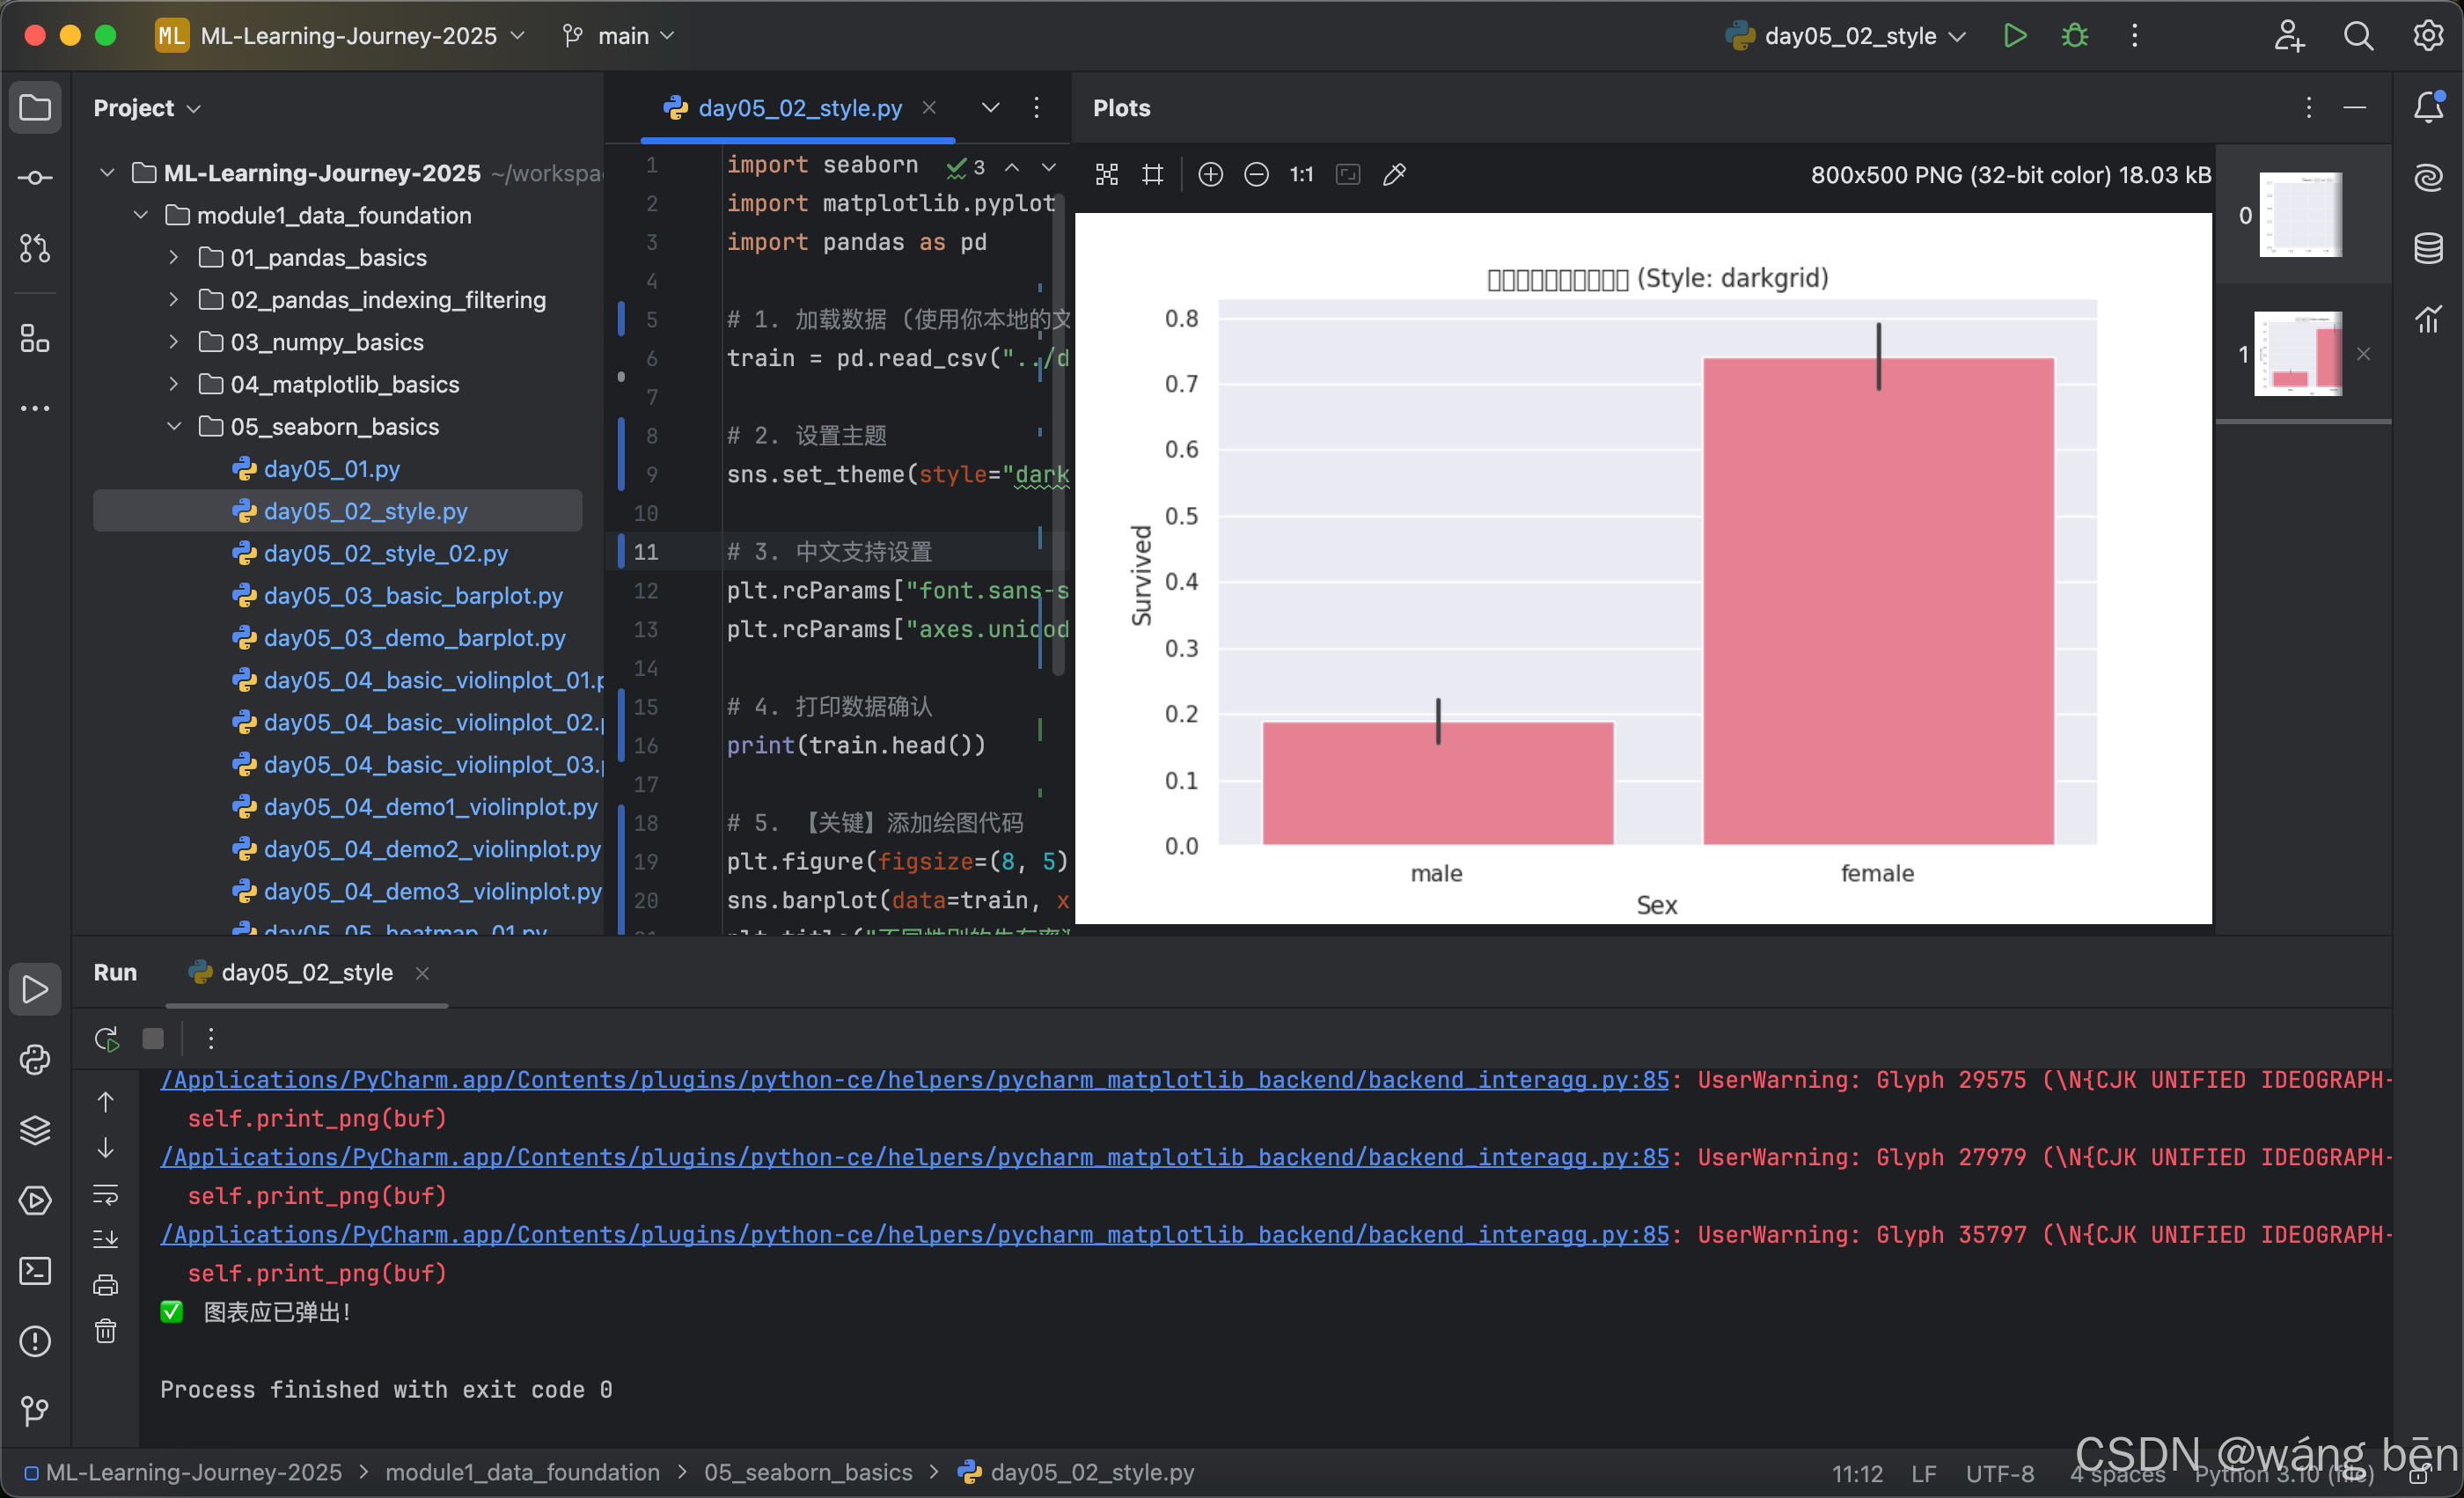2464x1498 pixels.
Task: Expand the 04_matplotlib_basics folder
Action: tap(174, 385)
